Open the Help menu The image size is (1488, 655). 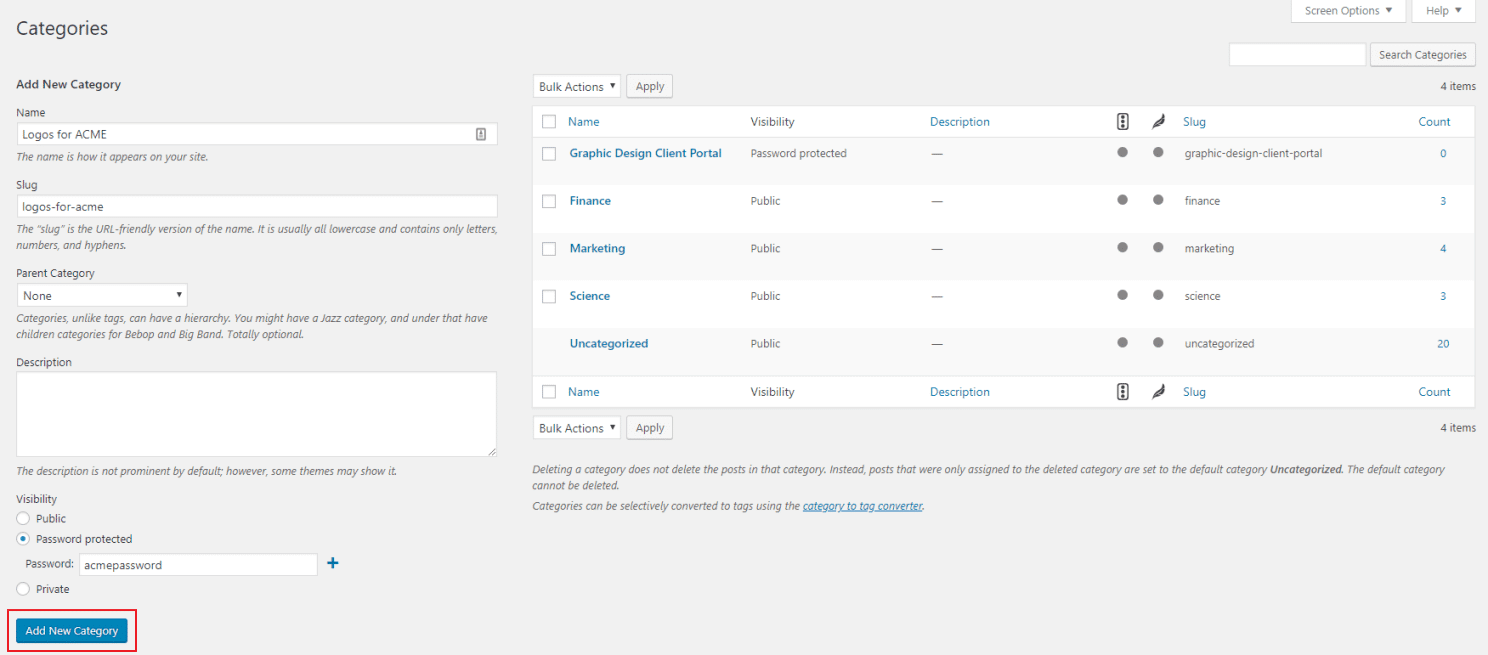click(x=1442, y=10)
